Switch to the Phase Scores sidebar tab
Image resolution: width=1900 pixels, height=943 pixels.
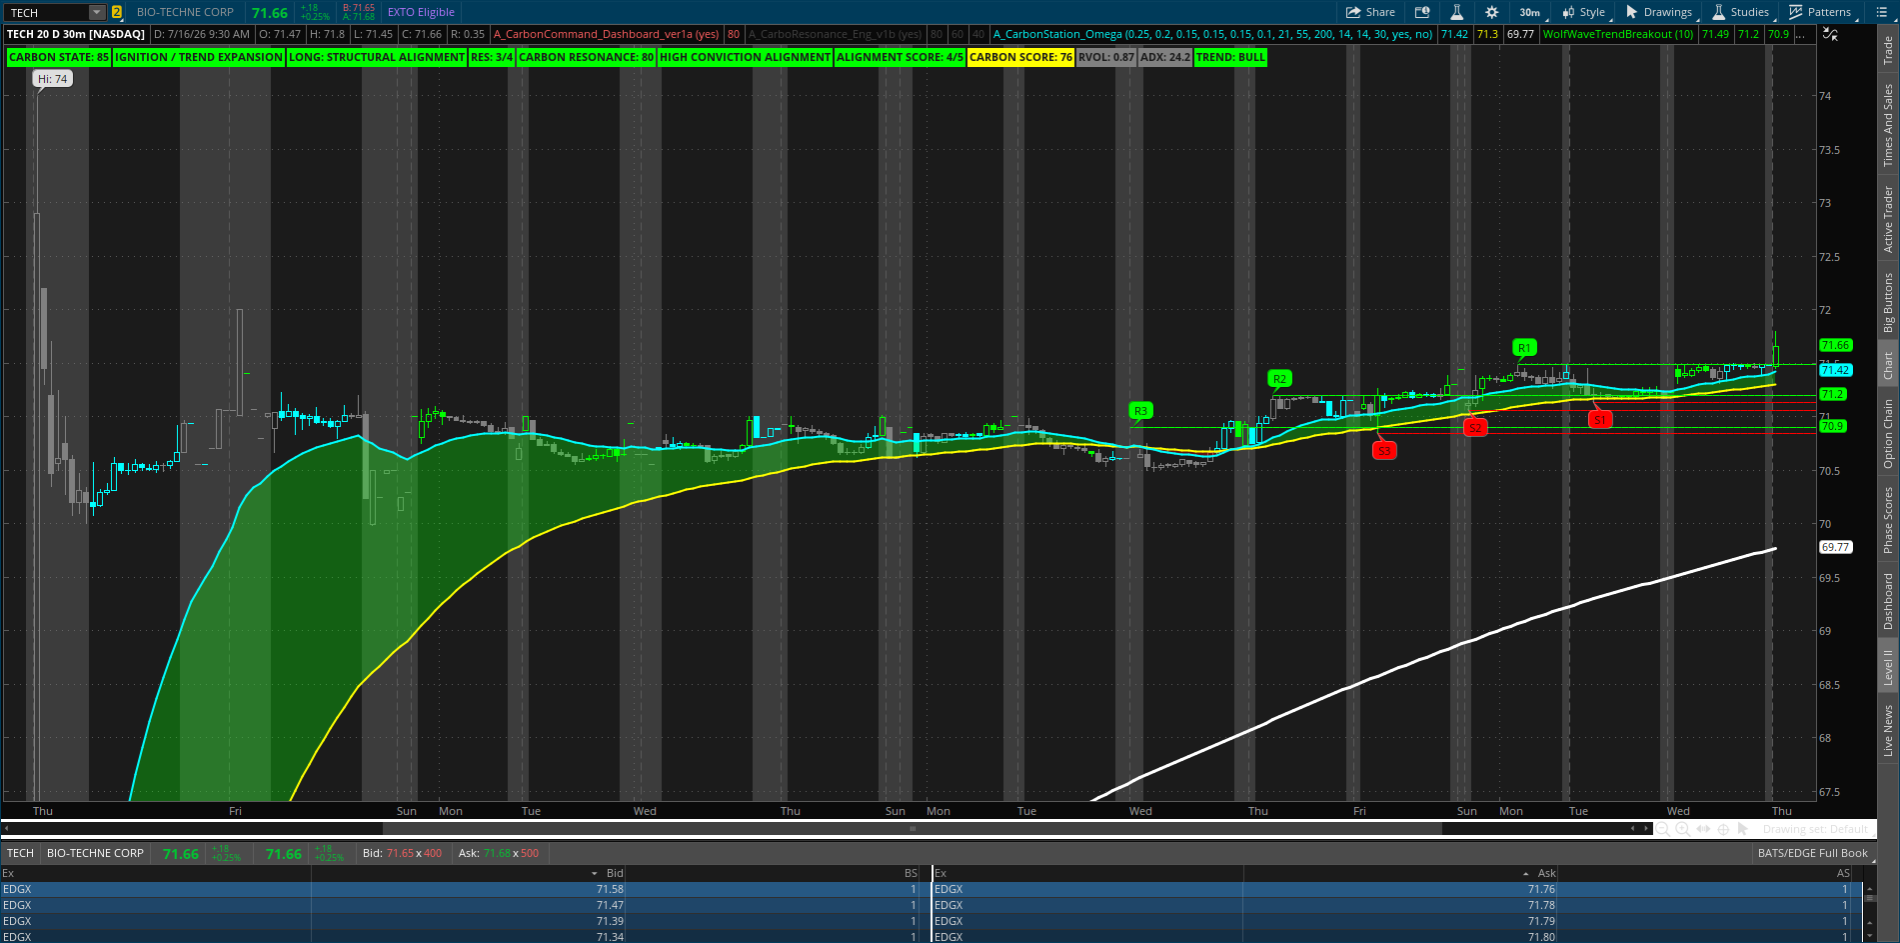pyautogui.click(x=1888, y=520)
